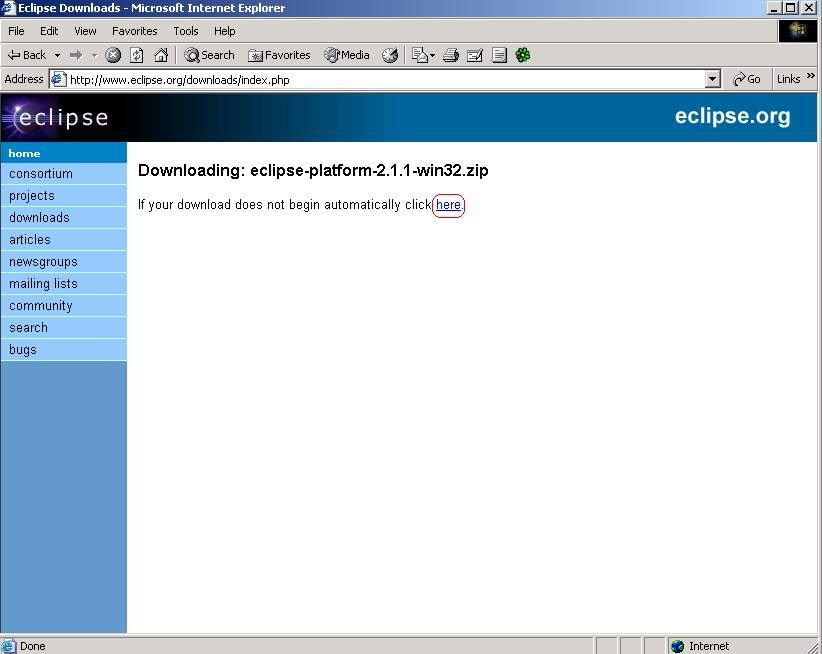Refresh the page with the Refresh icon
822x654 pixels.
point(136,55)
